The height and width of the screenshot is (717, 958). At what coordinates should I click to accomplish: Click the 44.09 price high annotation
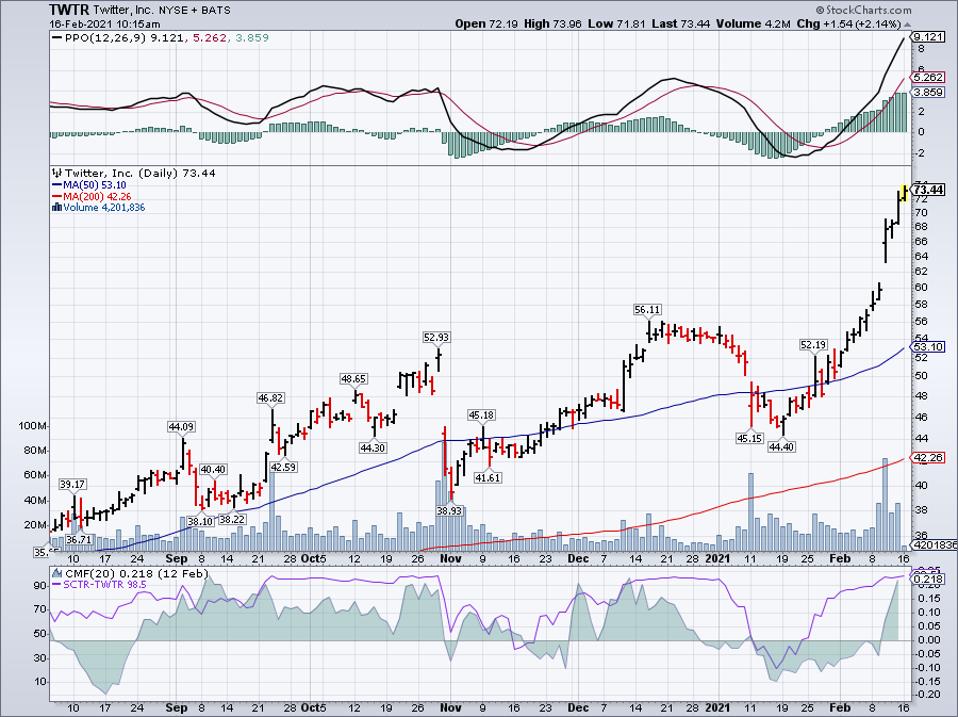(181, 427)
